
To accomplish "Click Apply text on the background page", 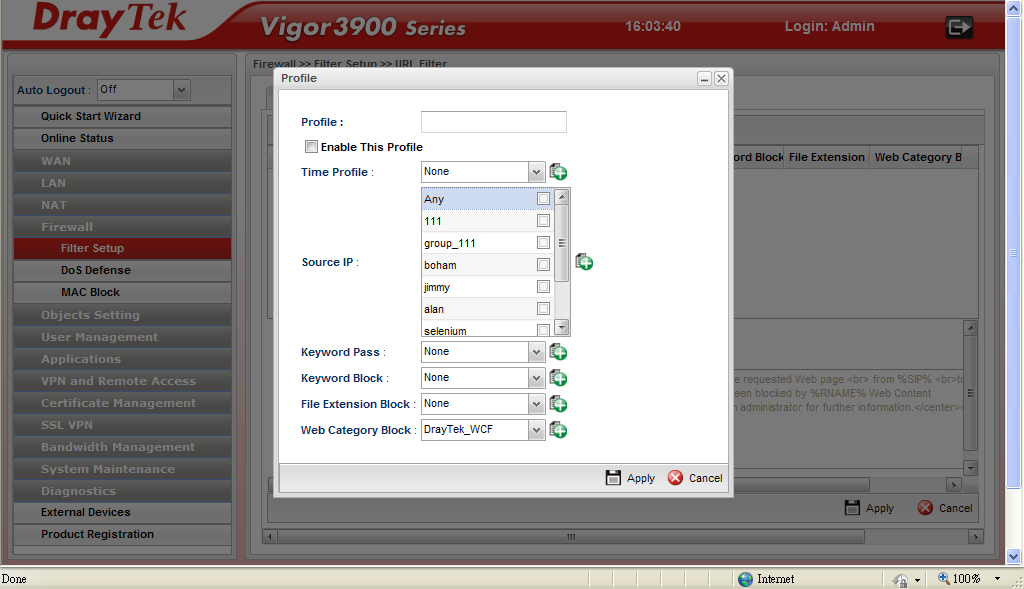I will (880, 509).
